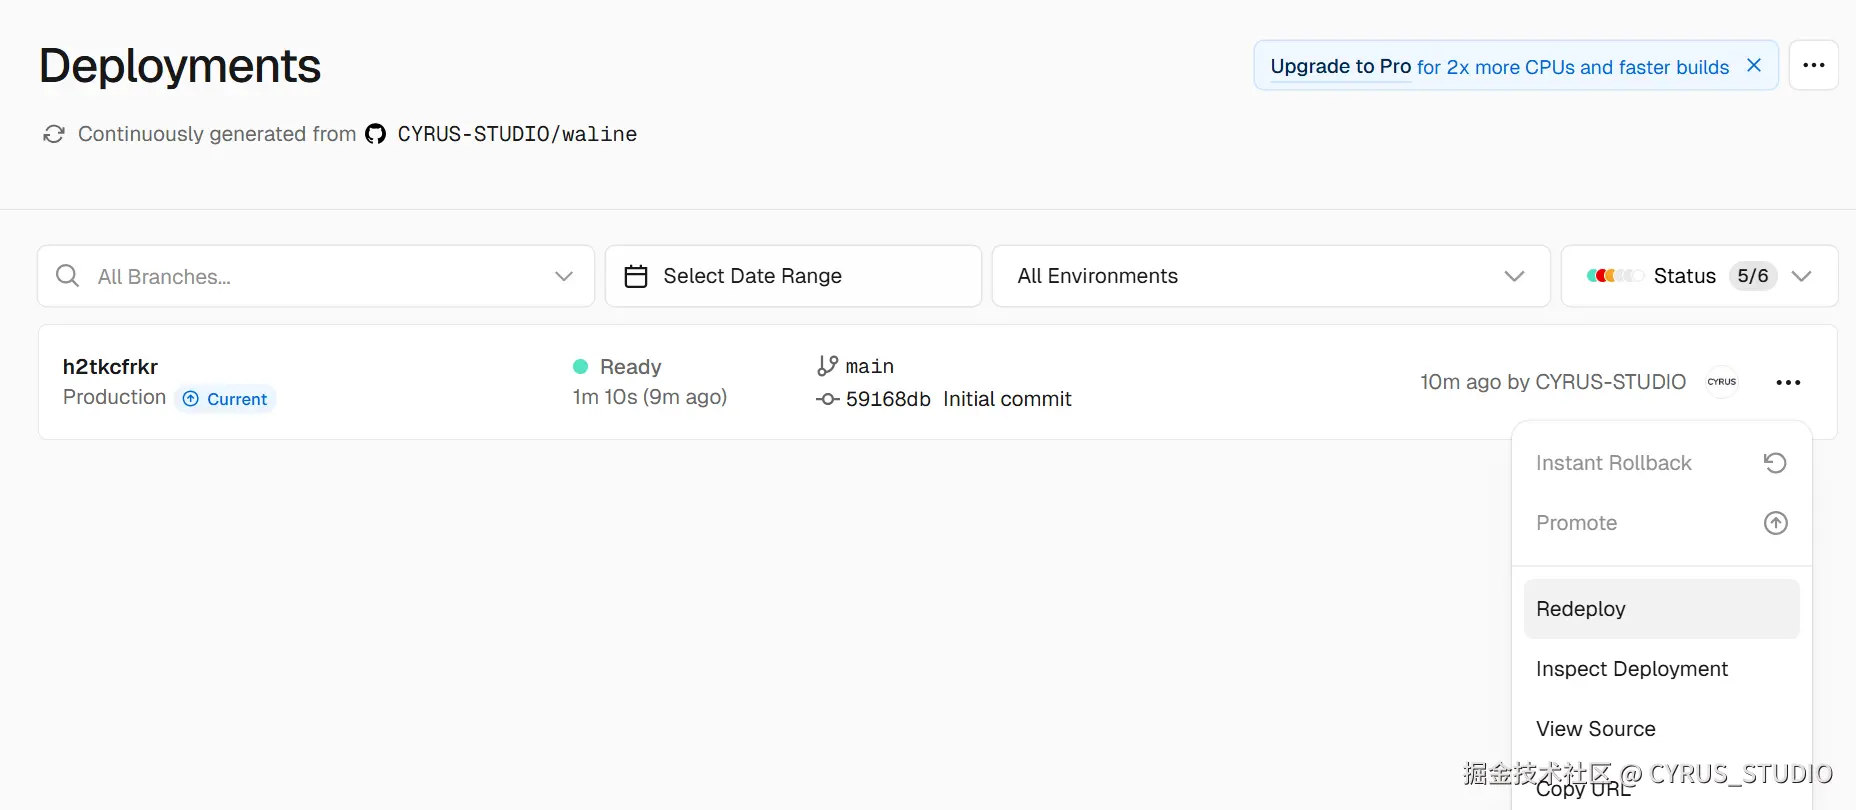This screenshot has width=1856, height=810.
Task: Choose Promote in the context menu
Action: [1662, 523]
